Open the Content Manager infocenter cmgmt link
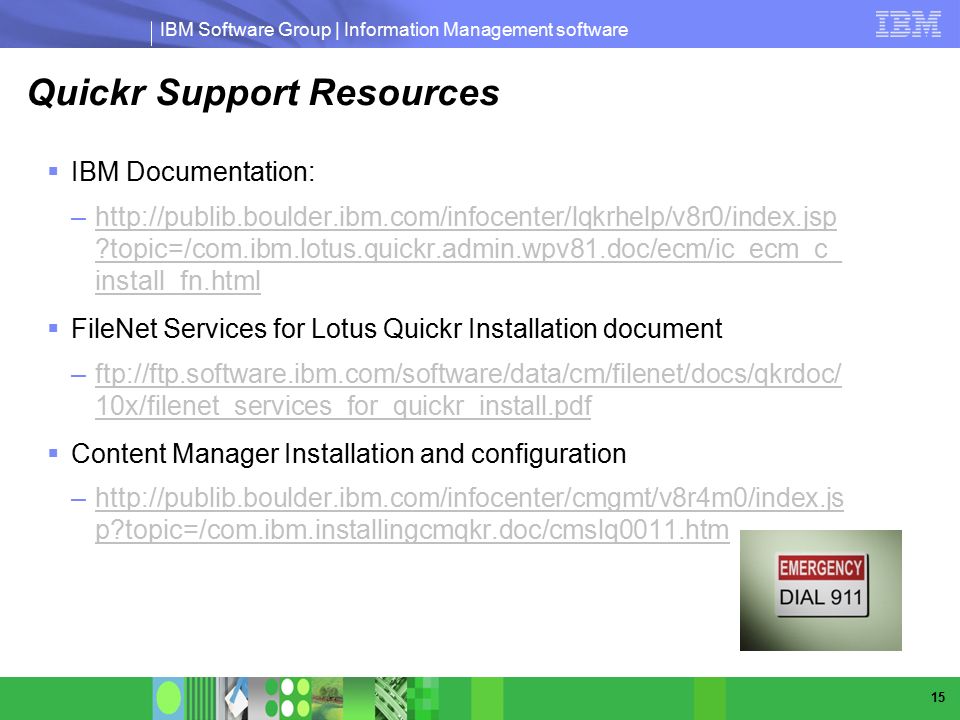Viewport: 960px width, 720px height. pos(470,514)
